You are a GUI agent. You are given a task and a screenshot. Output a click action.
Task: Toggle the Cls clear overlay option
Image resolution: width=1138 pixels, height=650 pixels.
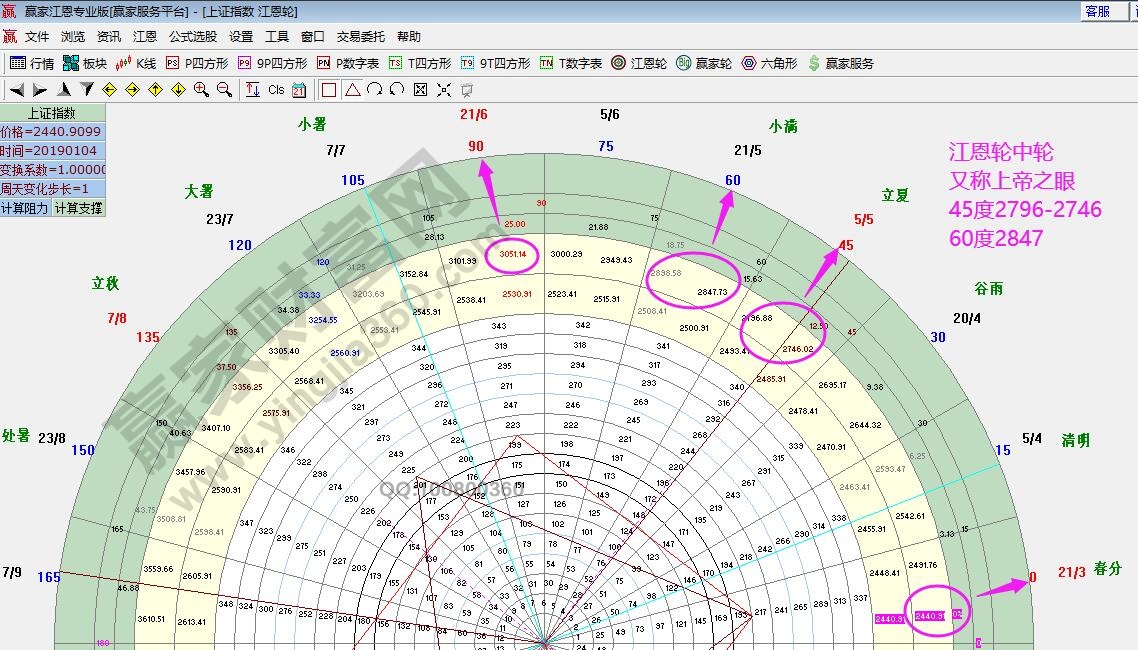tap(276, 89)
